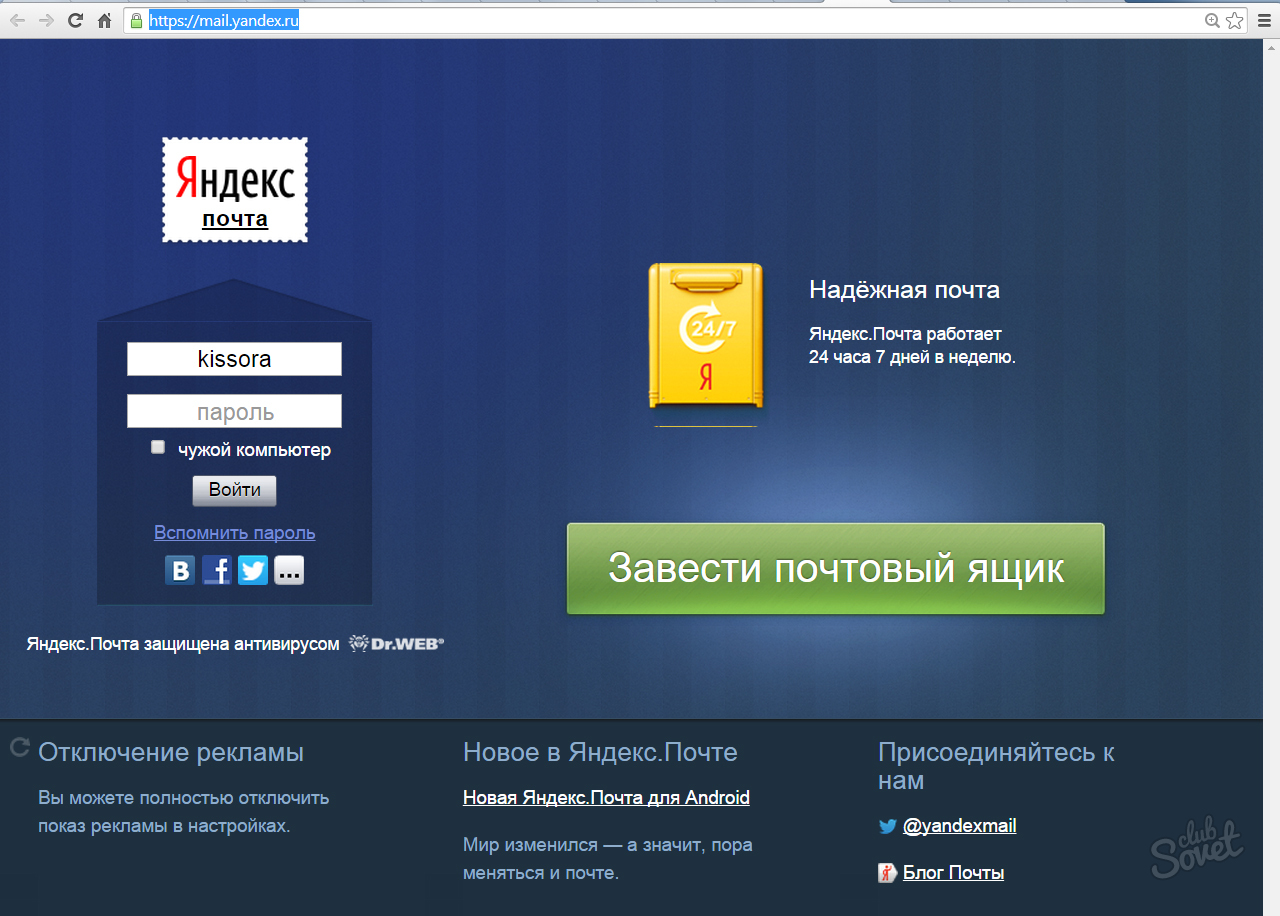Log in with the Facebook icon
This screenshot has width=1280, height=916.
216,570
